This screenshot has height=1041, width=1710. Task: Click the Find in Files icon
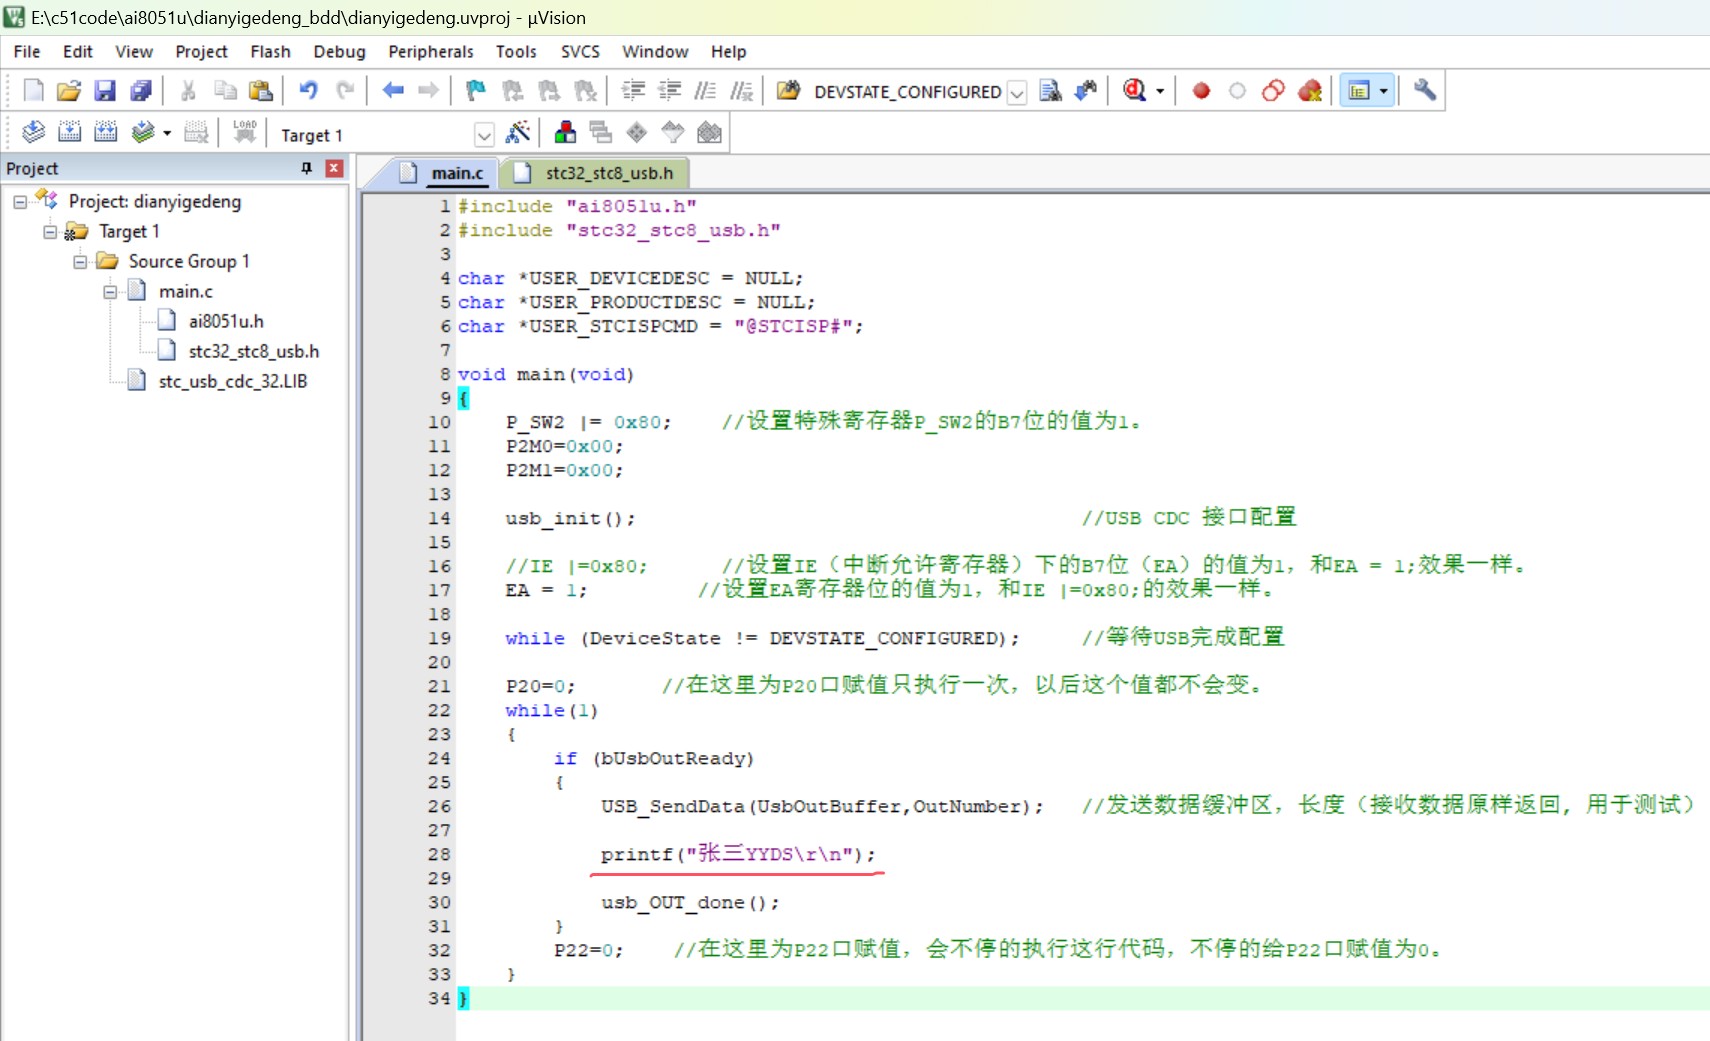pos(789,91)
